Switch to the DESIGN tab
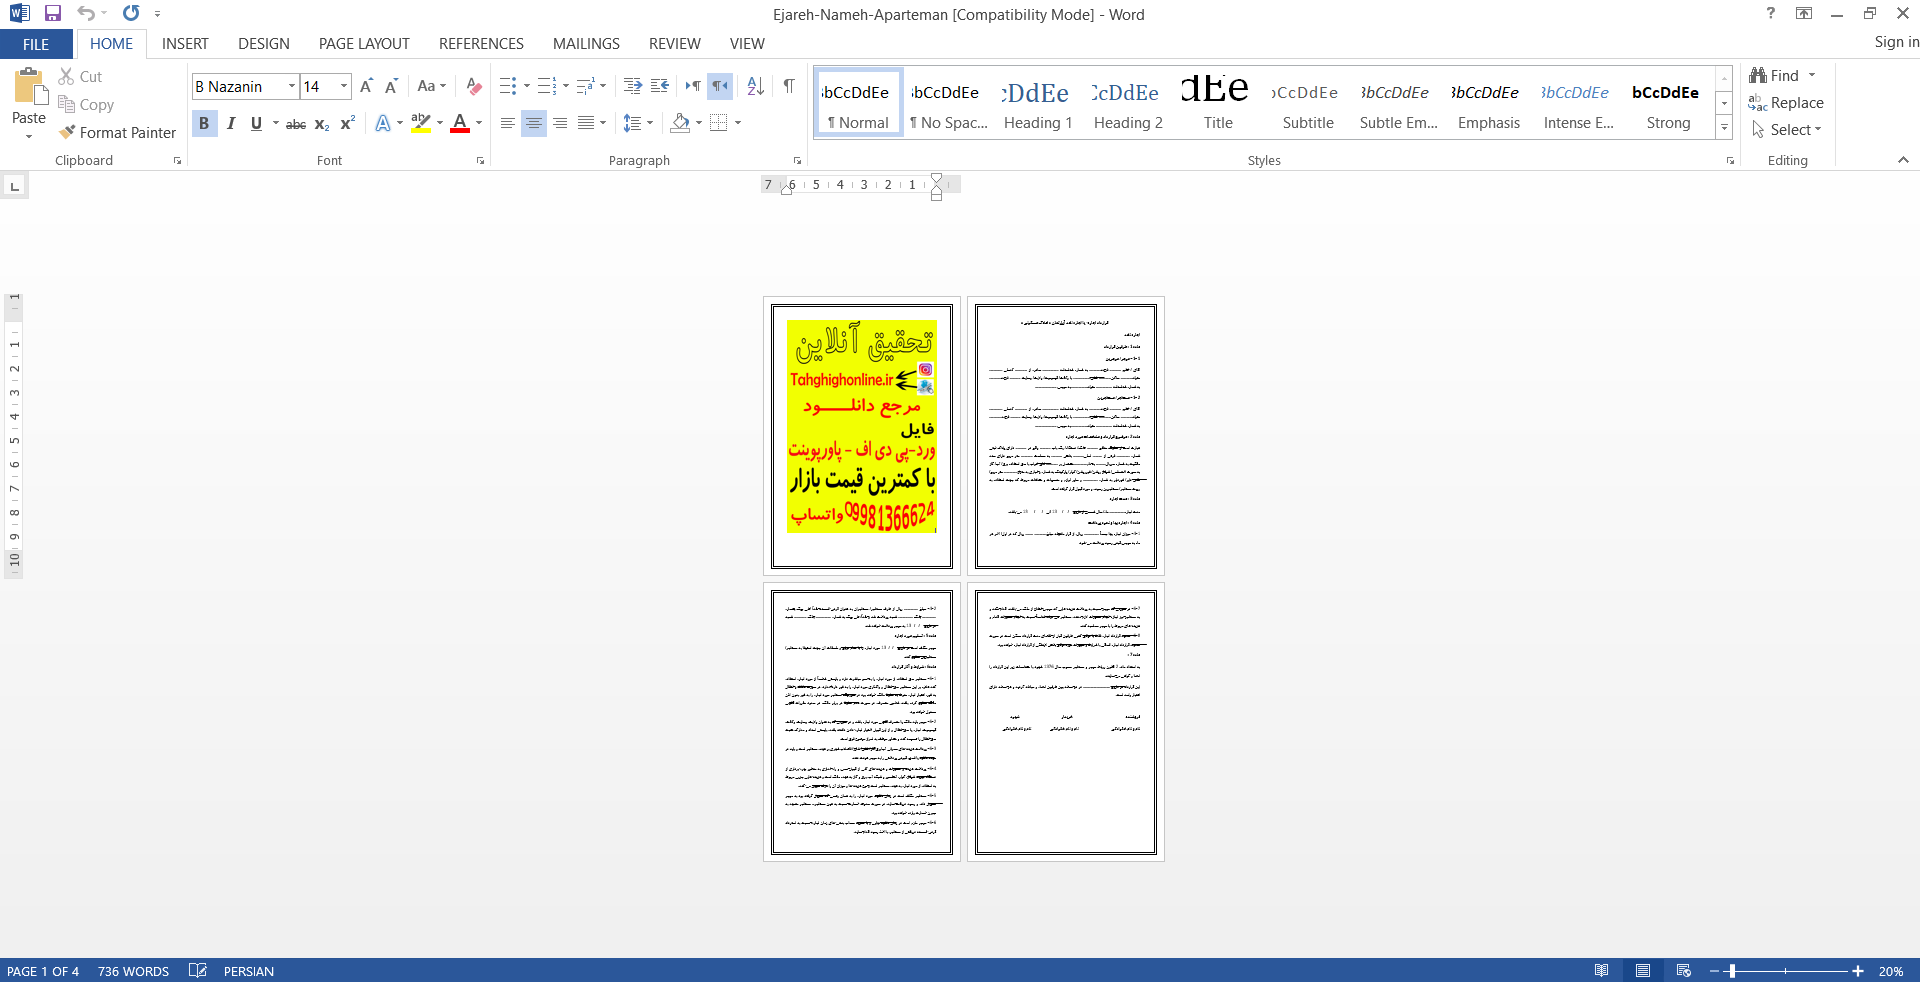The height and width of the screenshot is (982, 1928). coord(264,44)
